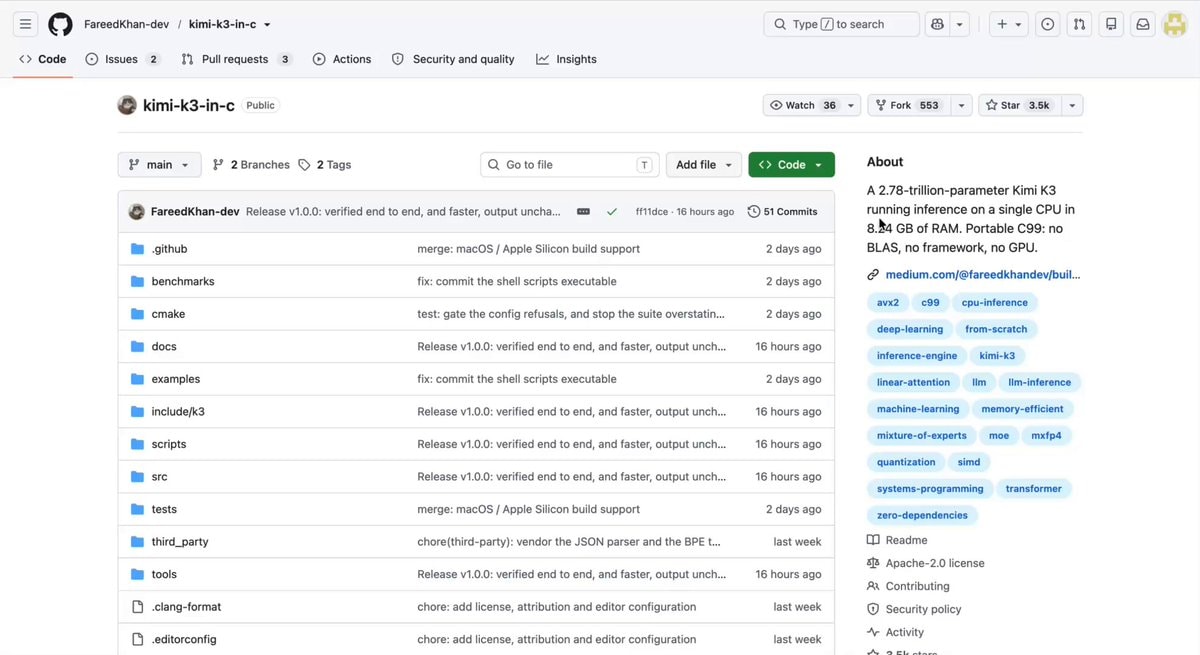Open notifications inbox icon
This screenshot has width=1200, height=655.
pos(1143,24)
